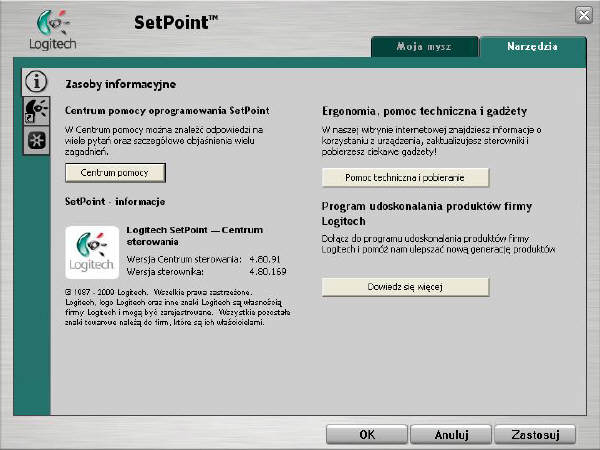
Task: Switch to the Moja mysz tab
Action: pyautogui.click(x=424, y=47)
